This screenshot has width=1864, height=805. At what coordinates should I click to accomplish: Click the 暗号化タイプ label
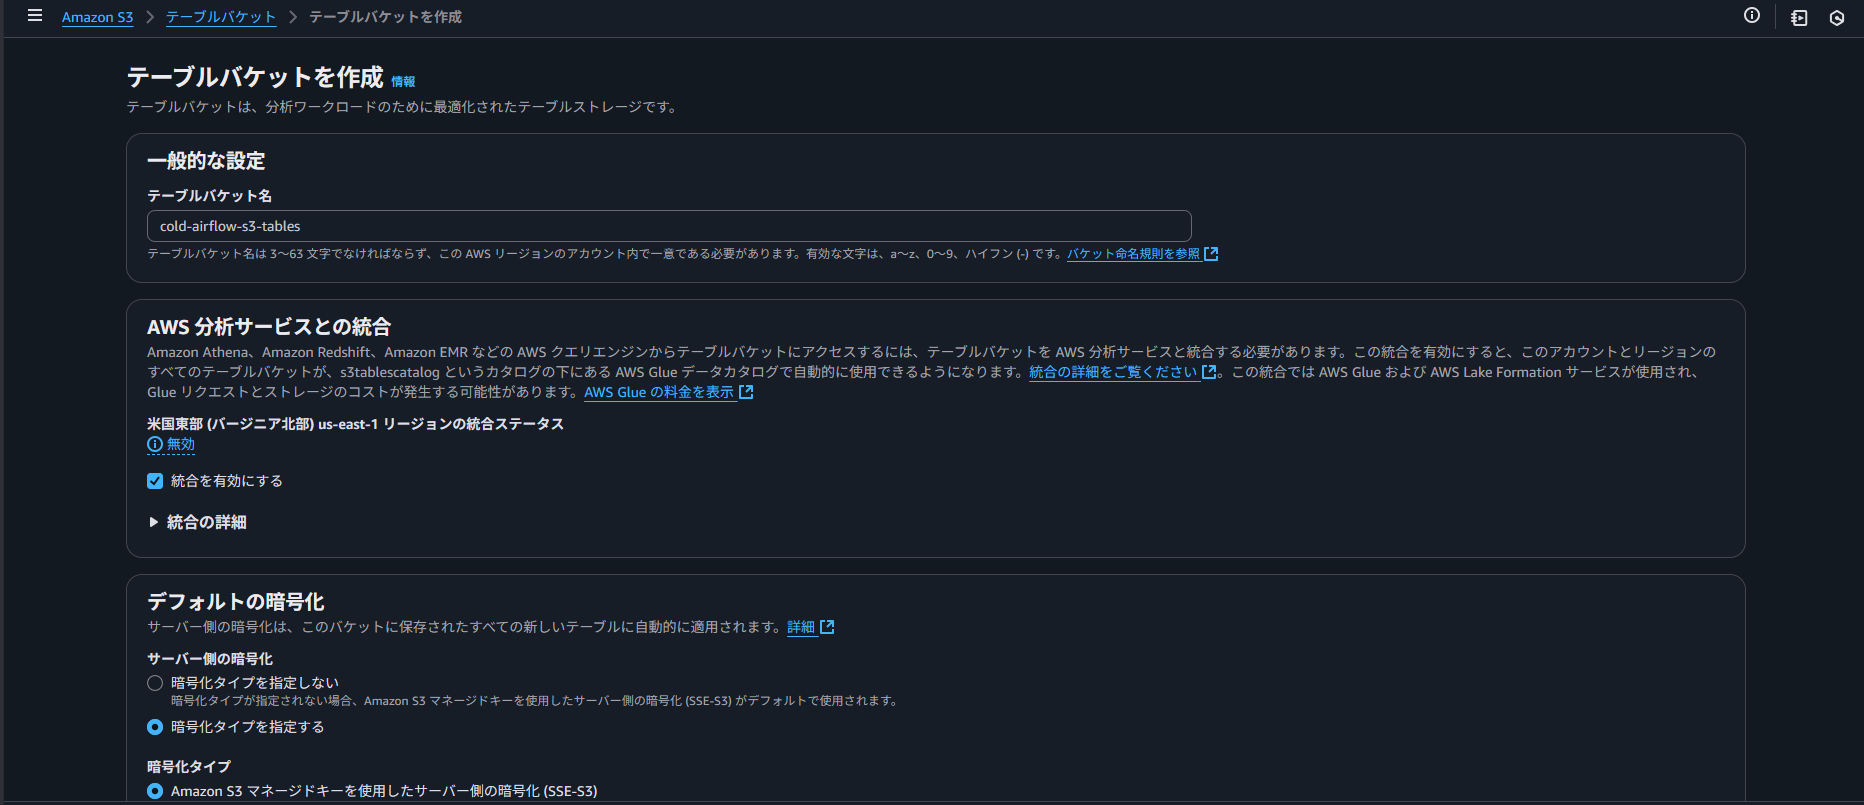click(x=189, y=767)
